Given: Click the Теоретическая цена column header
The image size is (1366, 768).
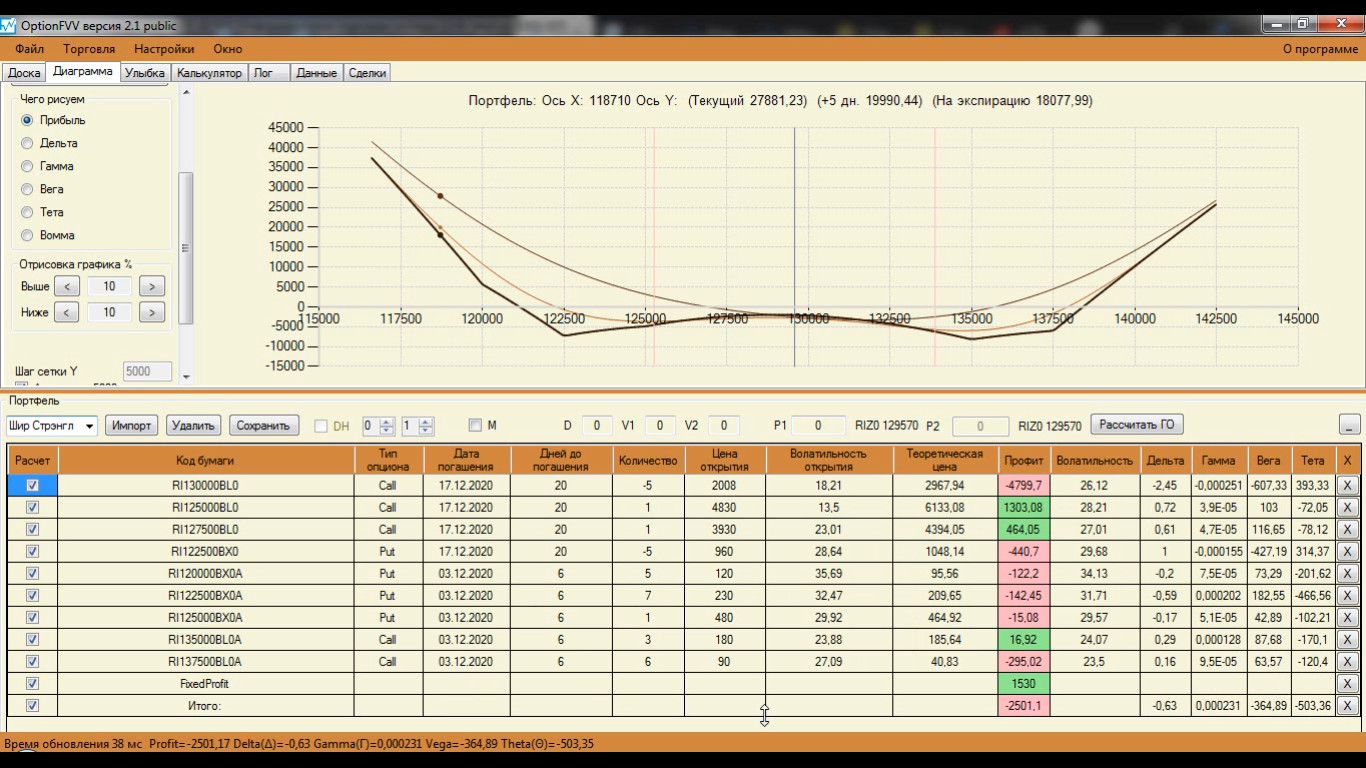Looking at the screenshot, I should [x=945, y=460].
